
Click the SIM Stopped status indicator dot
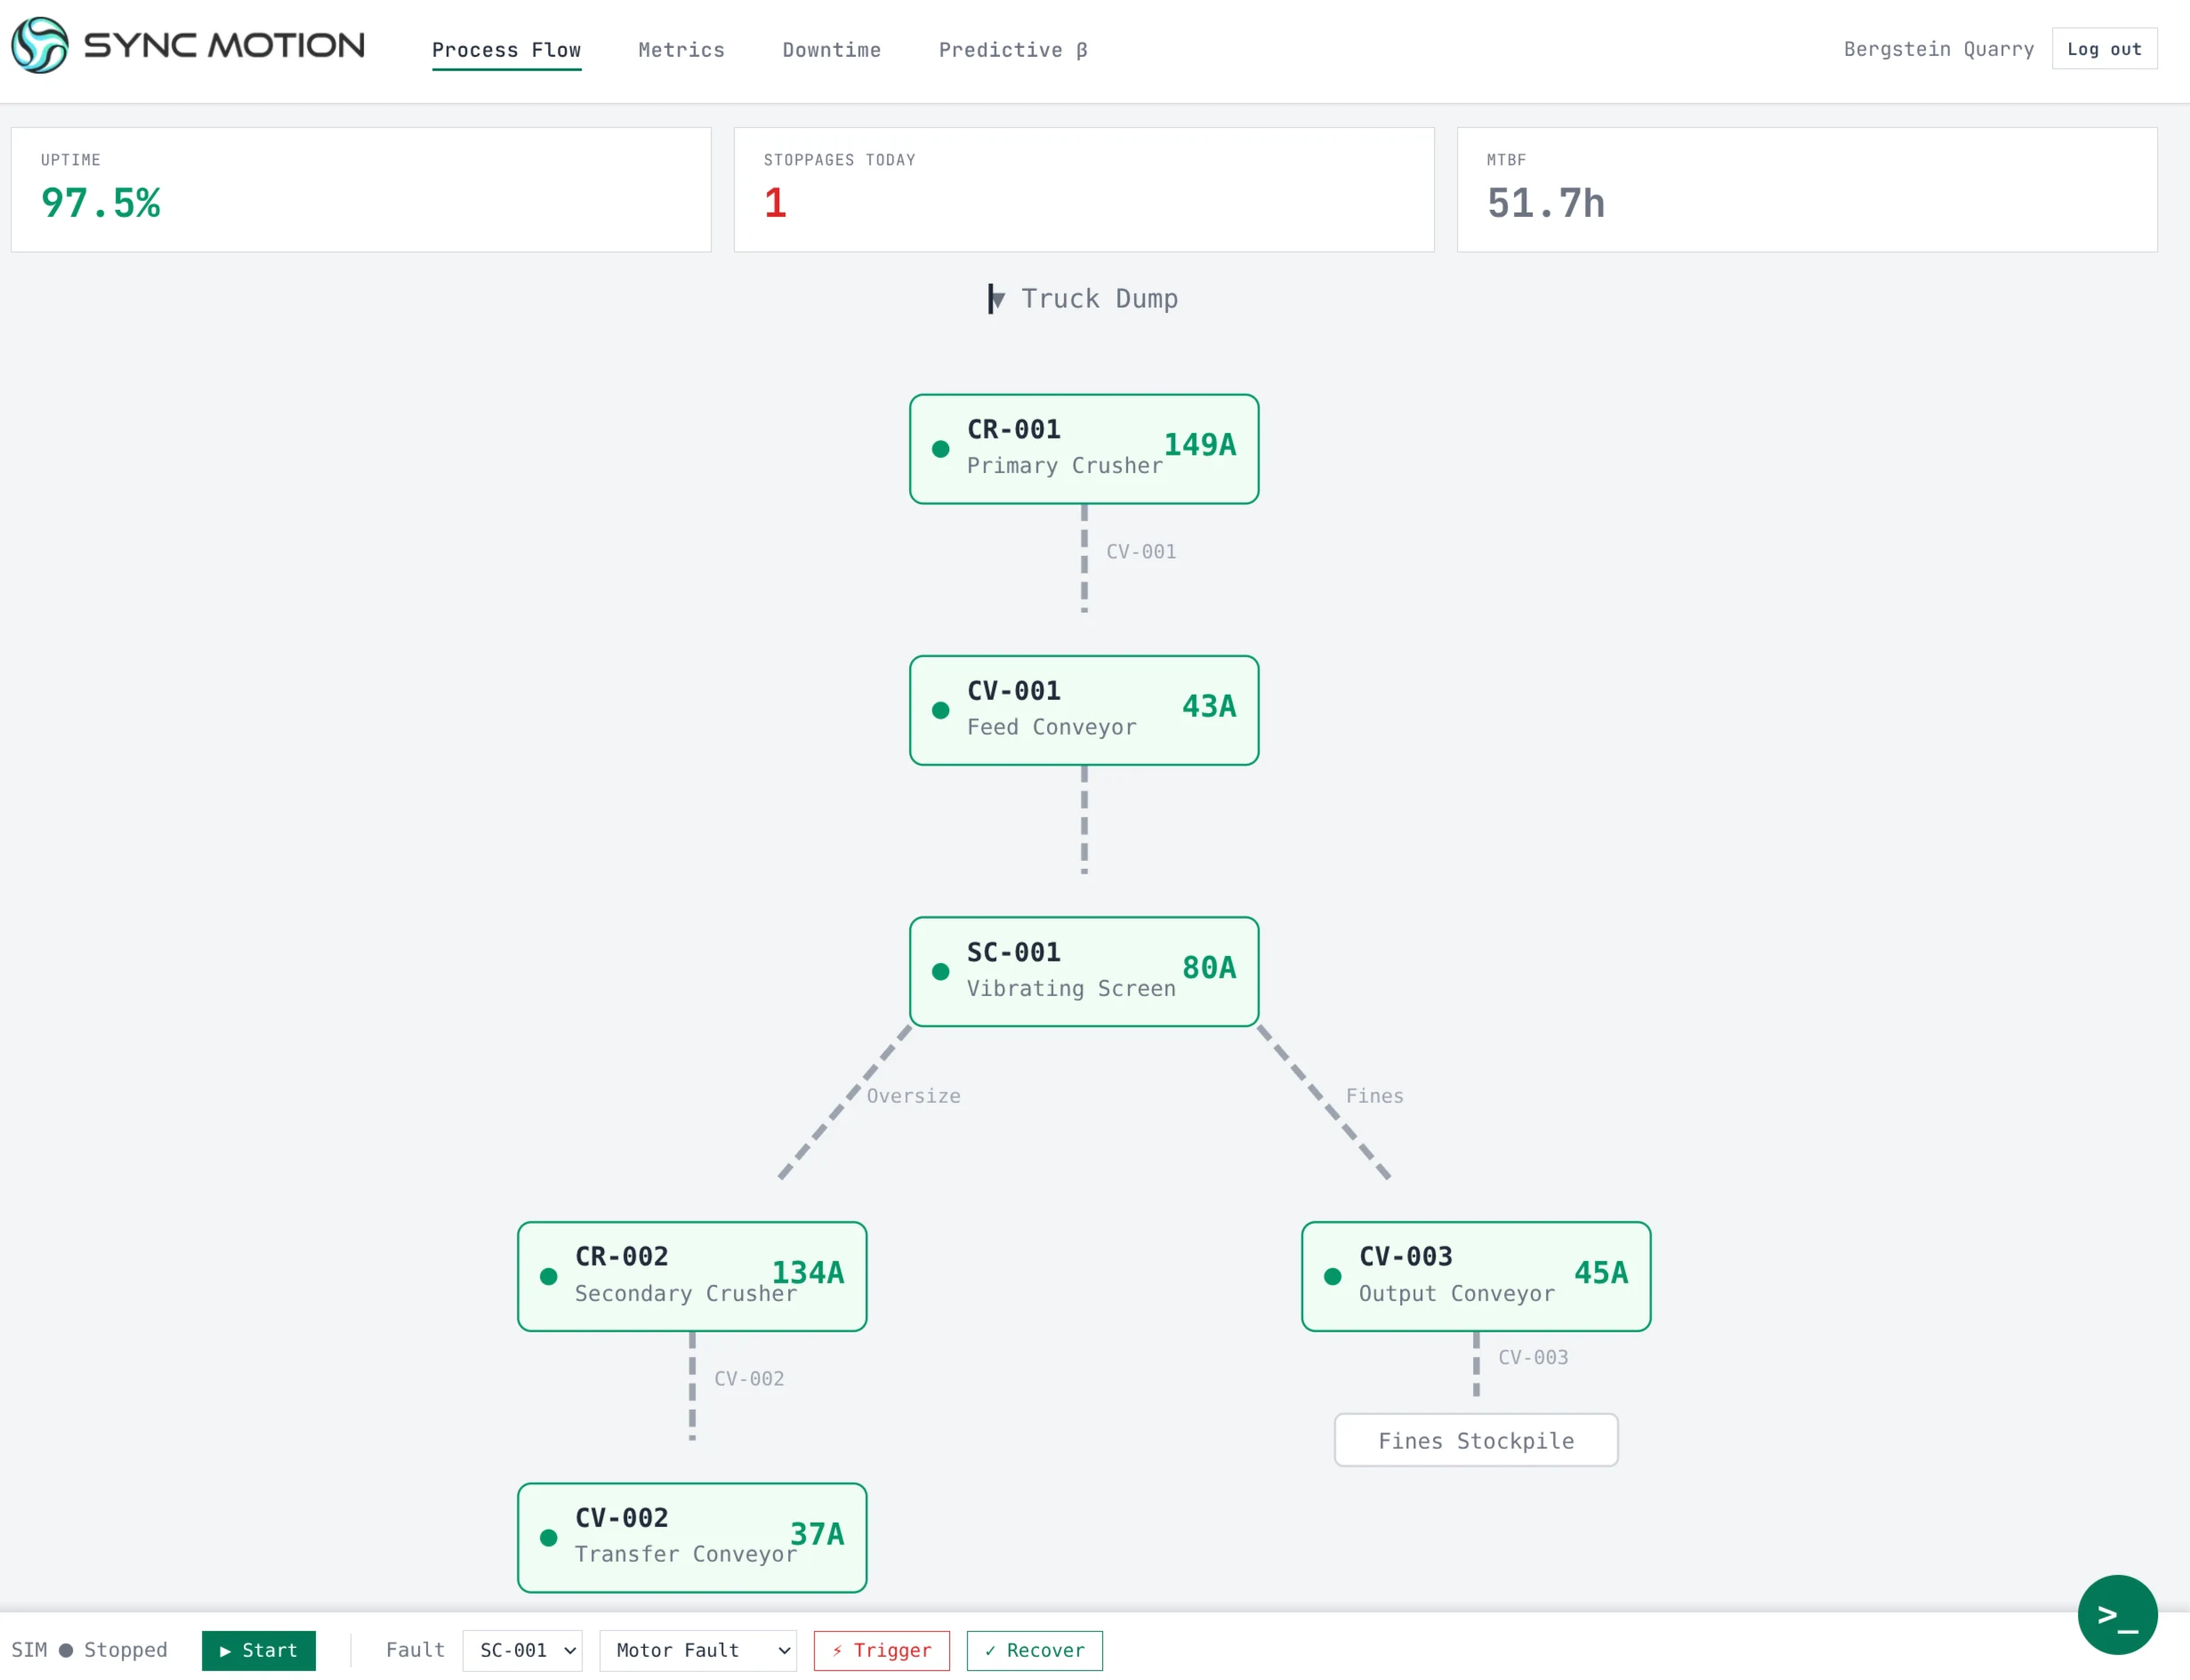click(x=66, y=1650)
